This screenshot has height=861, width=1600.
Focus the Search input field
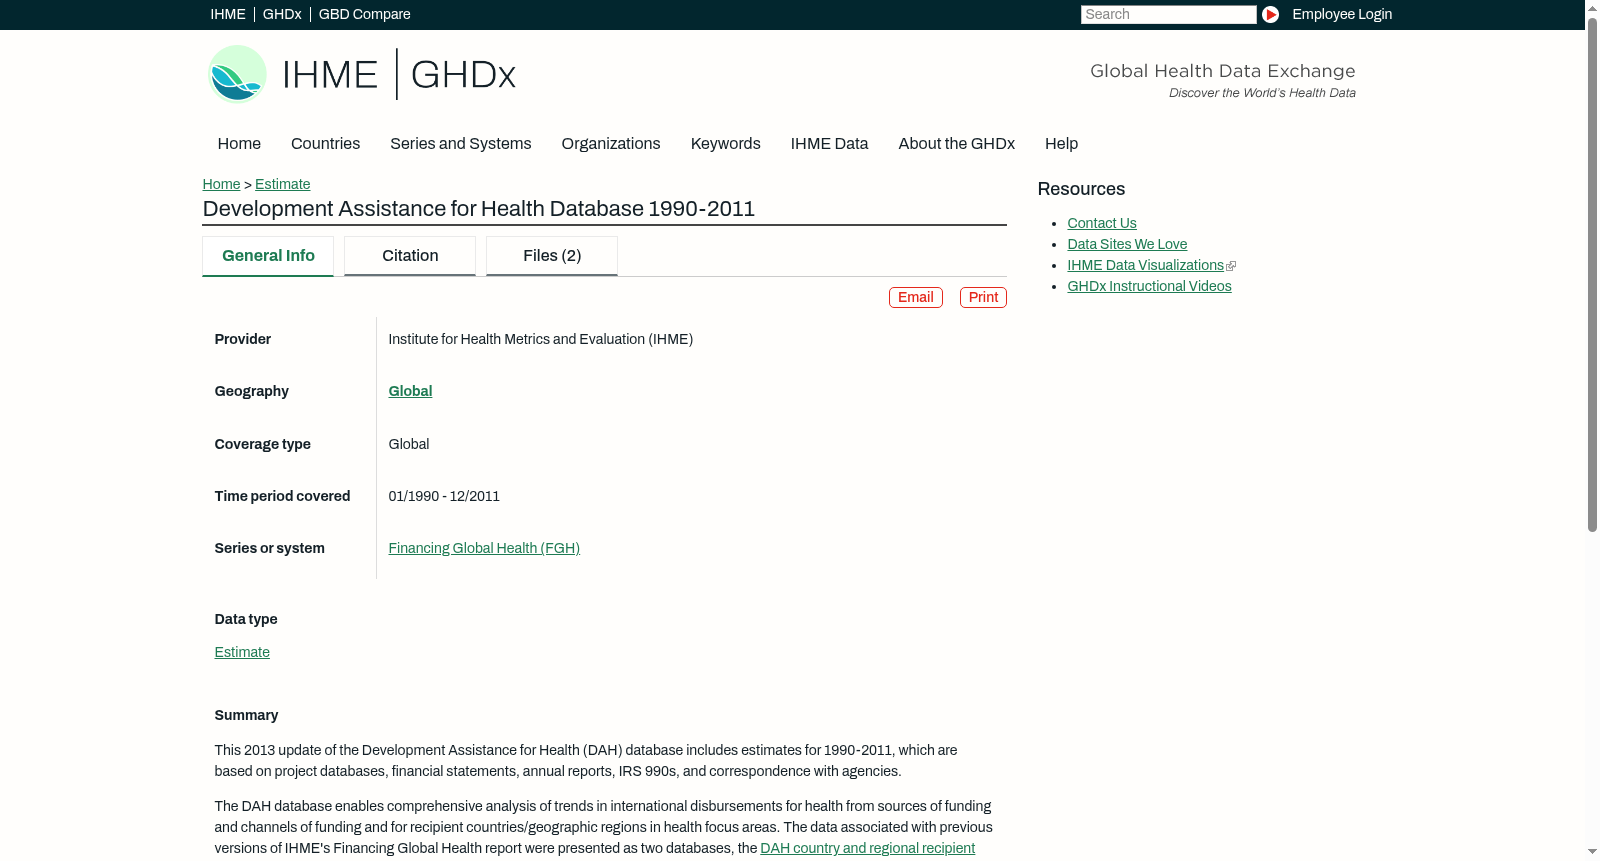click(x=1168, y=14)
